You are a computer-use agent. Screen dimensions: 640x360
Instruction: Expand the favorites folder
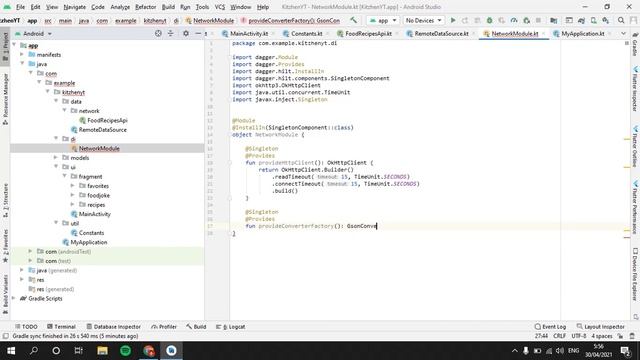[x=73, y=185]
